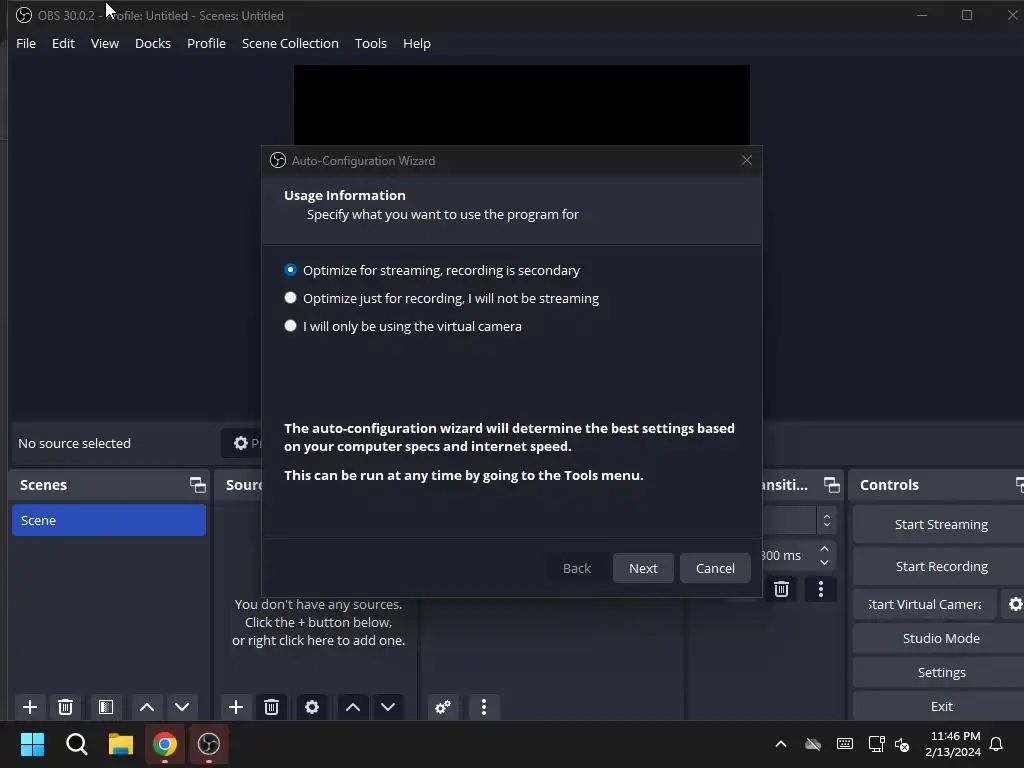Click Start Streaming button
This screenshot has width=1024, height=768.
click(940, 524)
